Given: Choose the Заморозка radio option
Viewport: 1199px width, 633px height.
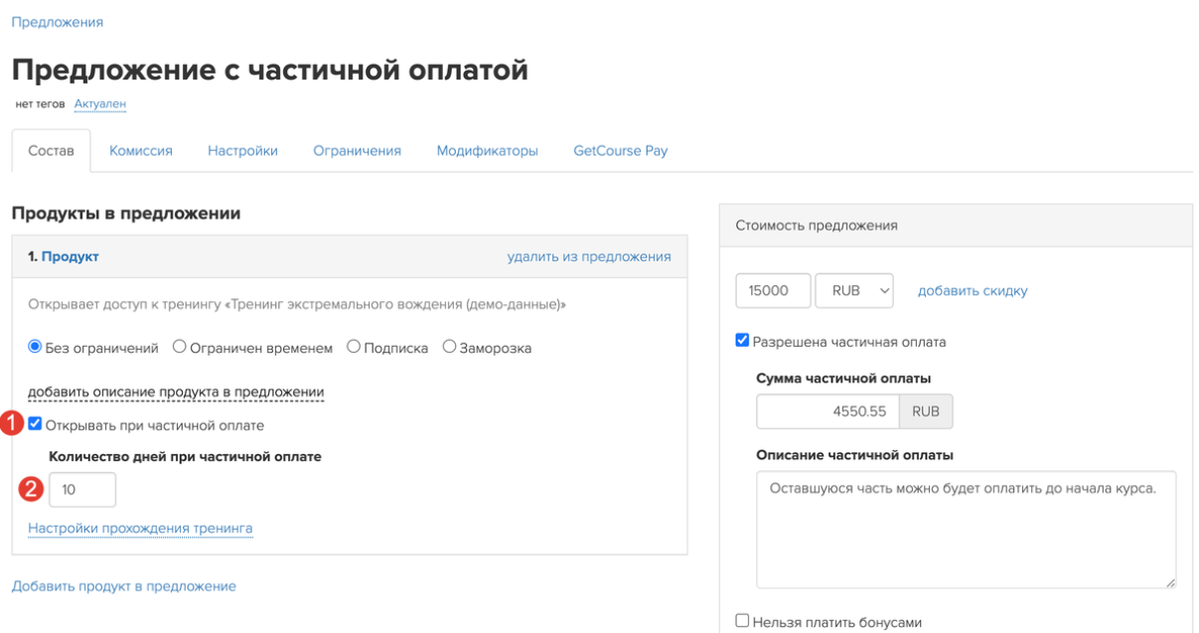Looking at the screenshot, I should click(449, 347).
